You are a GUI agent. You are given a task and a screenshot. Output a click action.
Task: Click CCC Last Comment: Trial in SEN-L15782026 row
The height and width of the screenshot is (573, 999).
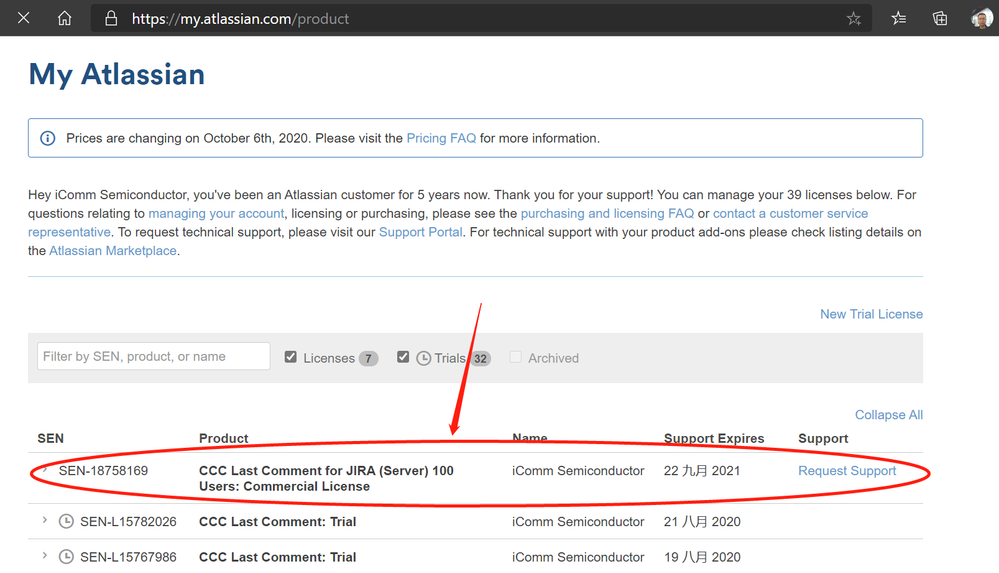[277, 522]
